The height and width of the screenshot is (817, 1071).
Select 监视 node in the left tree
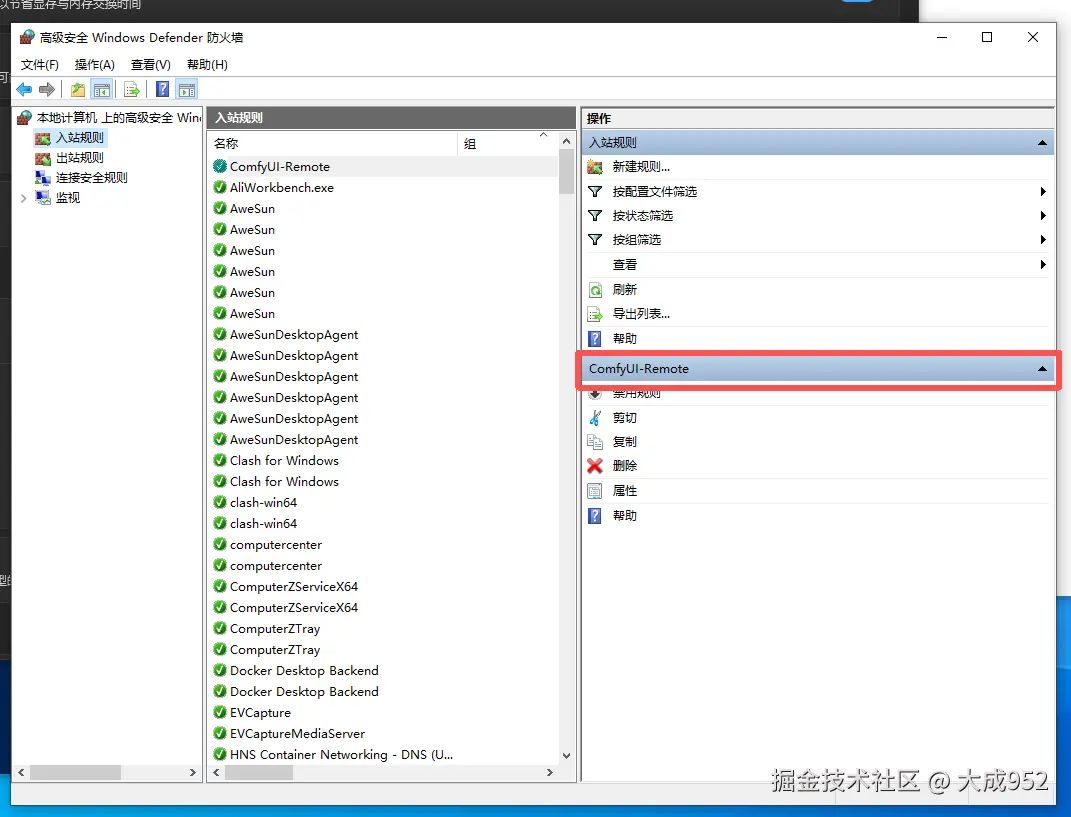coord(68,197)
